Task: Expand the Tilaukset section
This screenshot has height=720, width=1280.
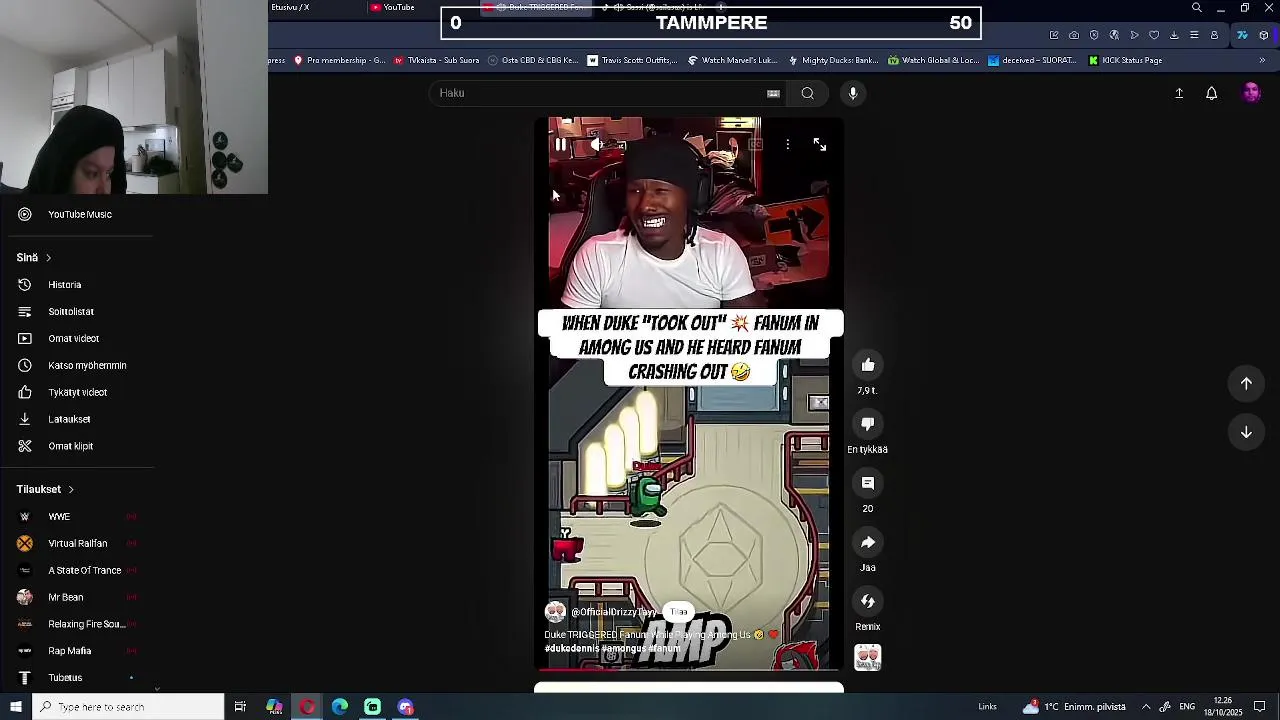Action: [45, 489]
